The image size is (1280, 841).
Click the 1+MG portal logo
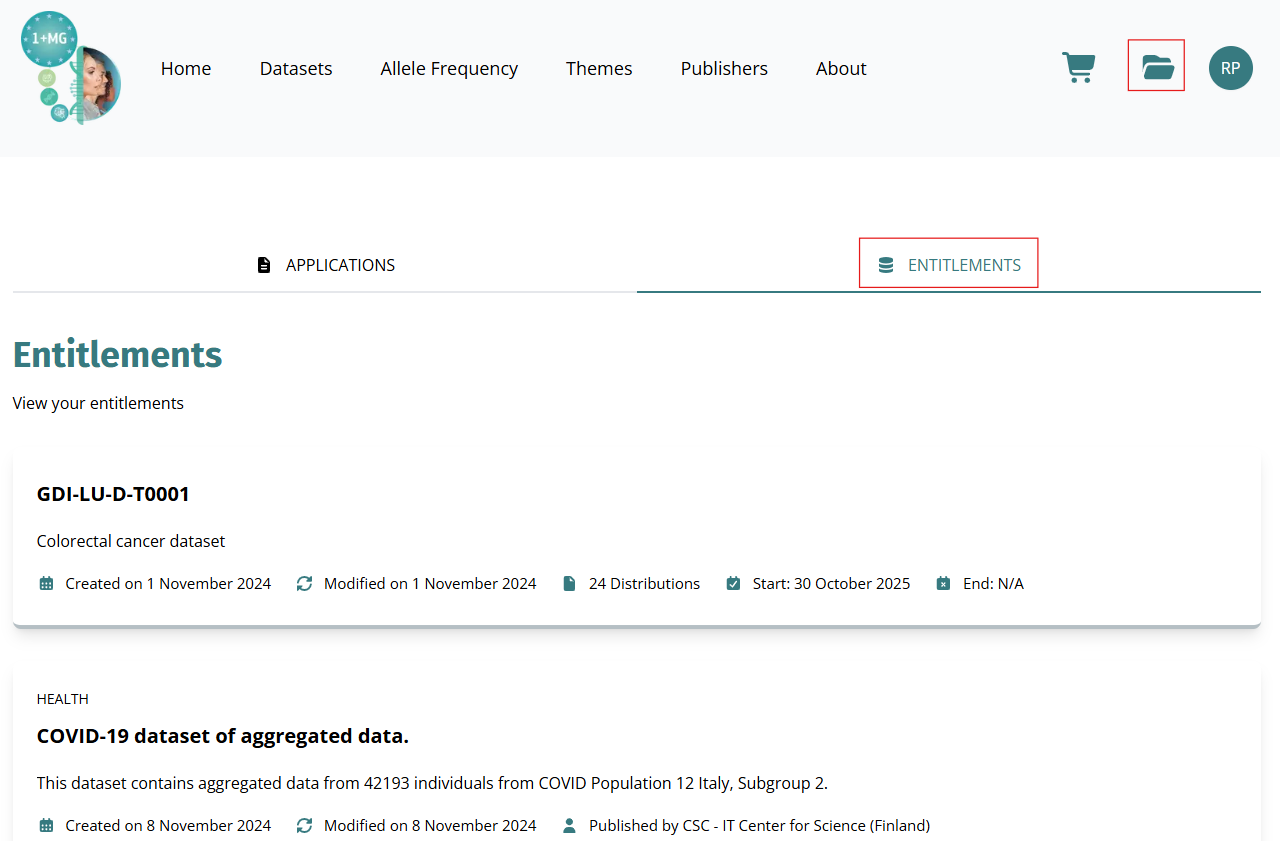pos(71,67)
